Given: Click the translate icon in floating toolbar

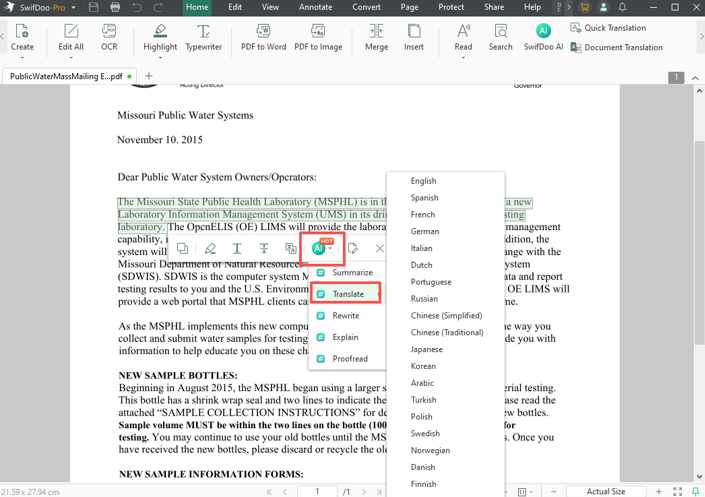Looking at the screenshot, I should [291, 248].
